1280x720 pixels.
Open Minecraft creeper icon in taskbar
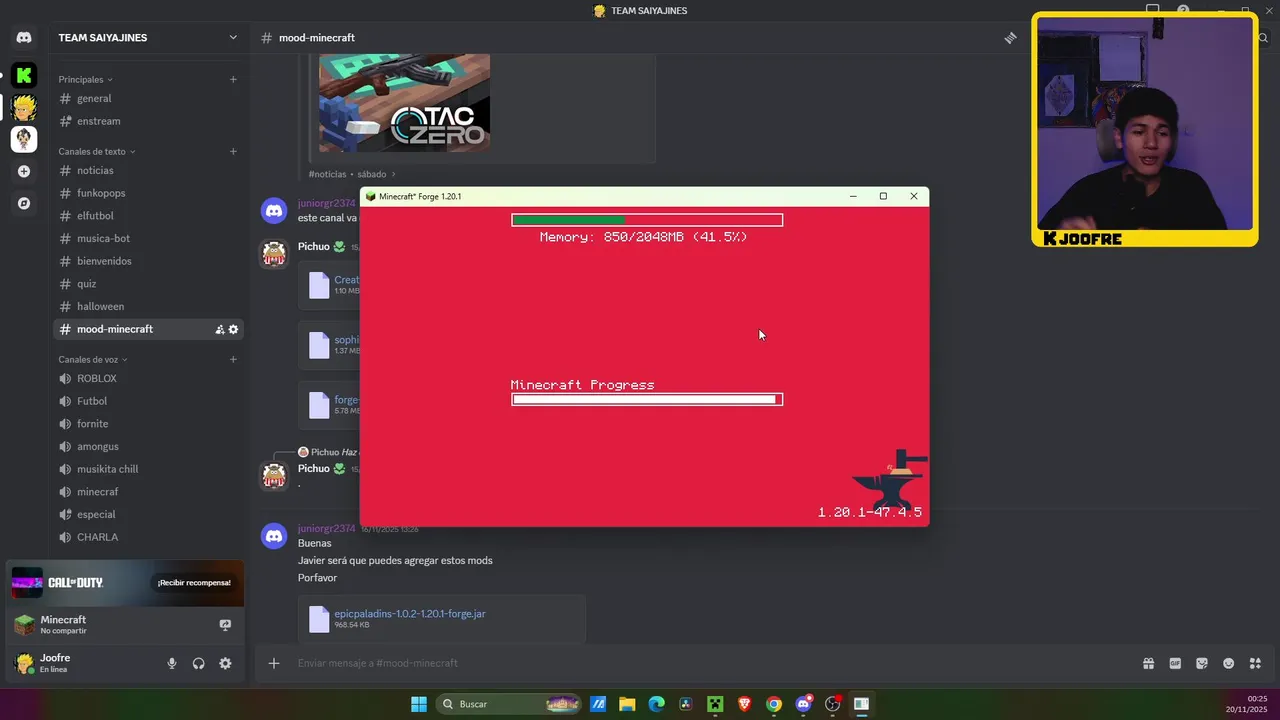tap(715, 704)
